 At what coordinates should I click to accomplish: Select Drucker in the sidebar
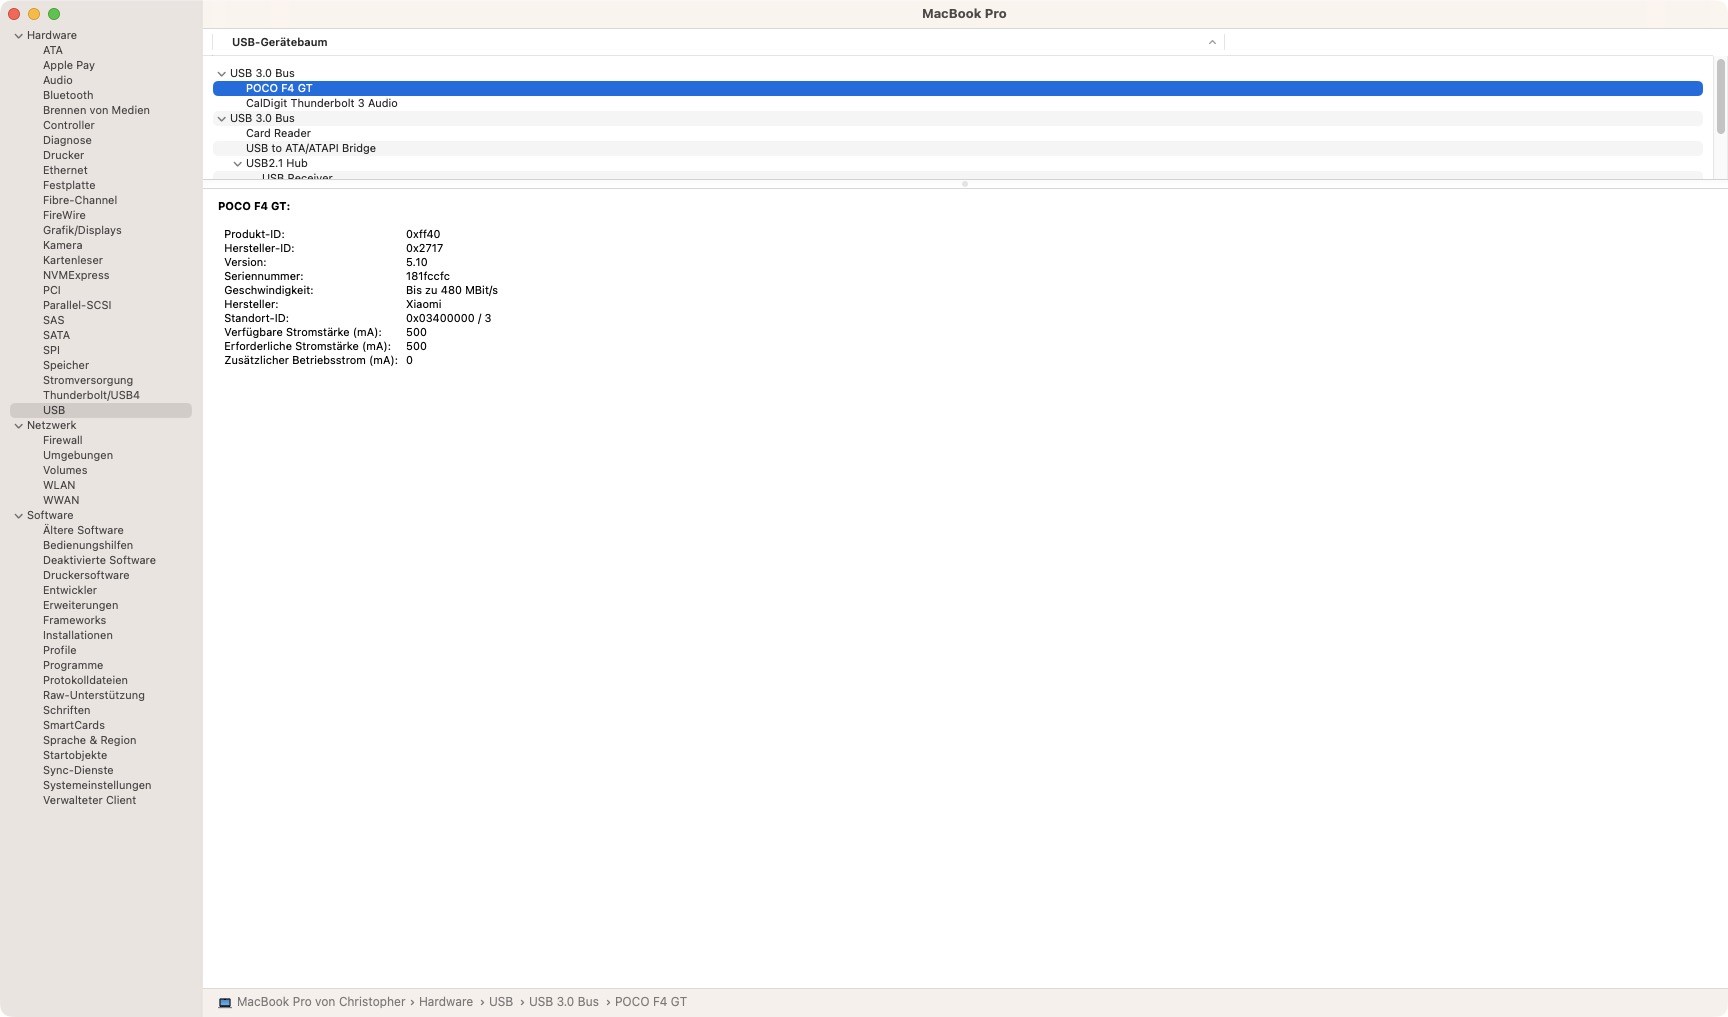pos(63,155)
